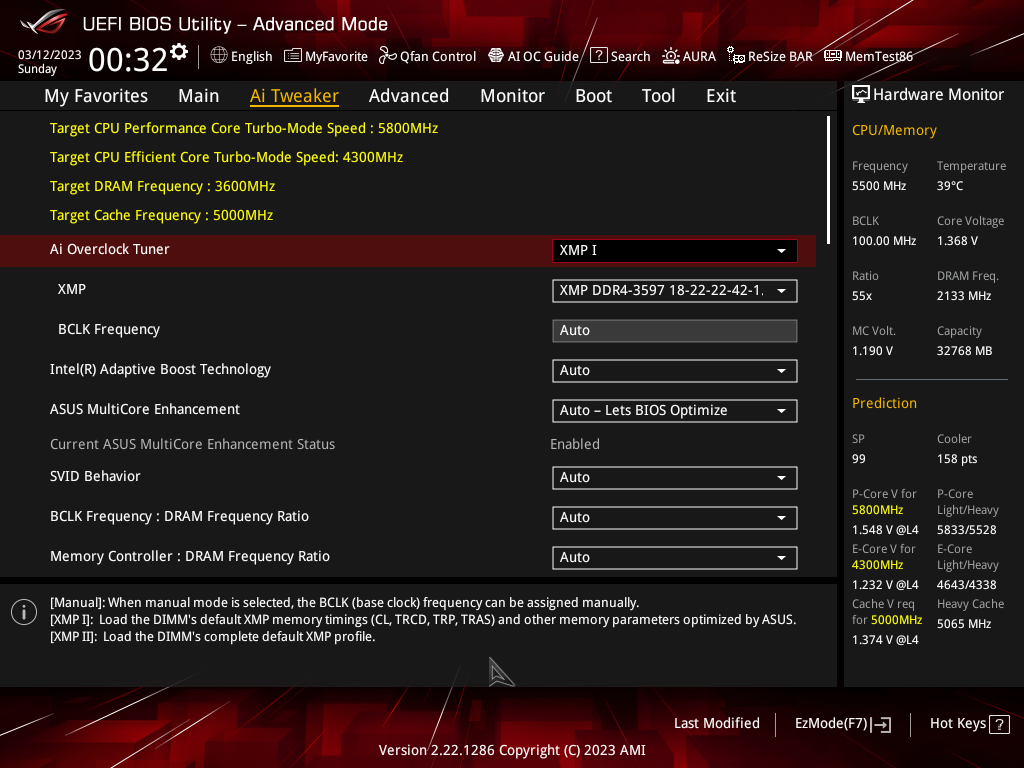Open Intel Adaptive Boost Technology dropdown

tap(674, 371)
